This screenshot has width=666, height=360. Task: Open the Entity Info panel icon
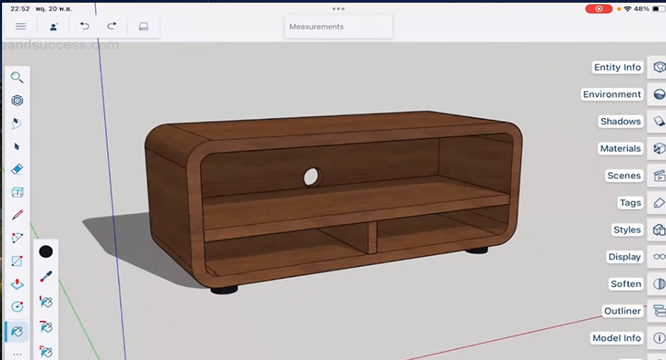coord(659,67)
